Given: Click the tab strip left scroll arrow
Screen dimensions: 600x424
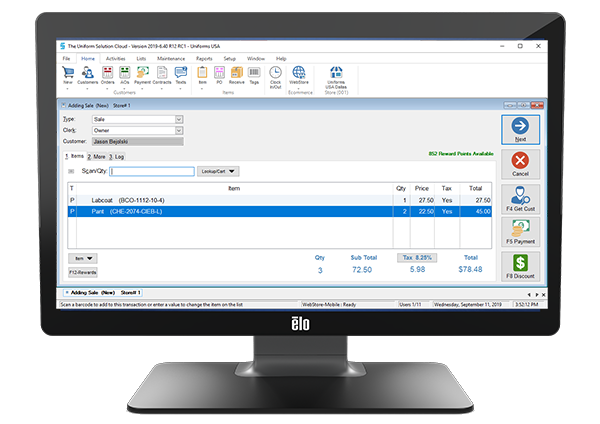Looking at the screenshot, I should click(x=529, y=295).
